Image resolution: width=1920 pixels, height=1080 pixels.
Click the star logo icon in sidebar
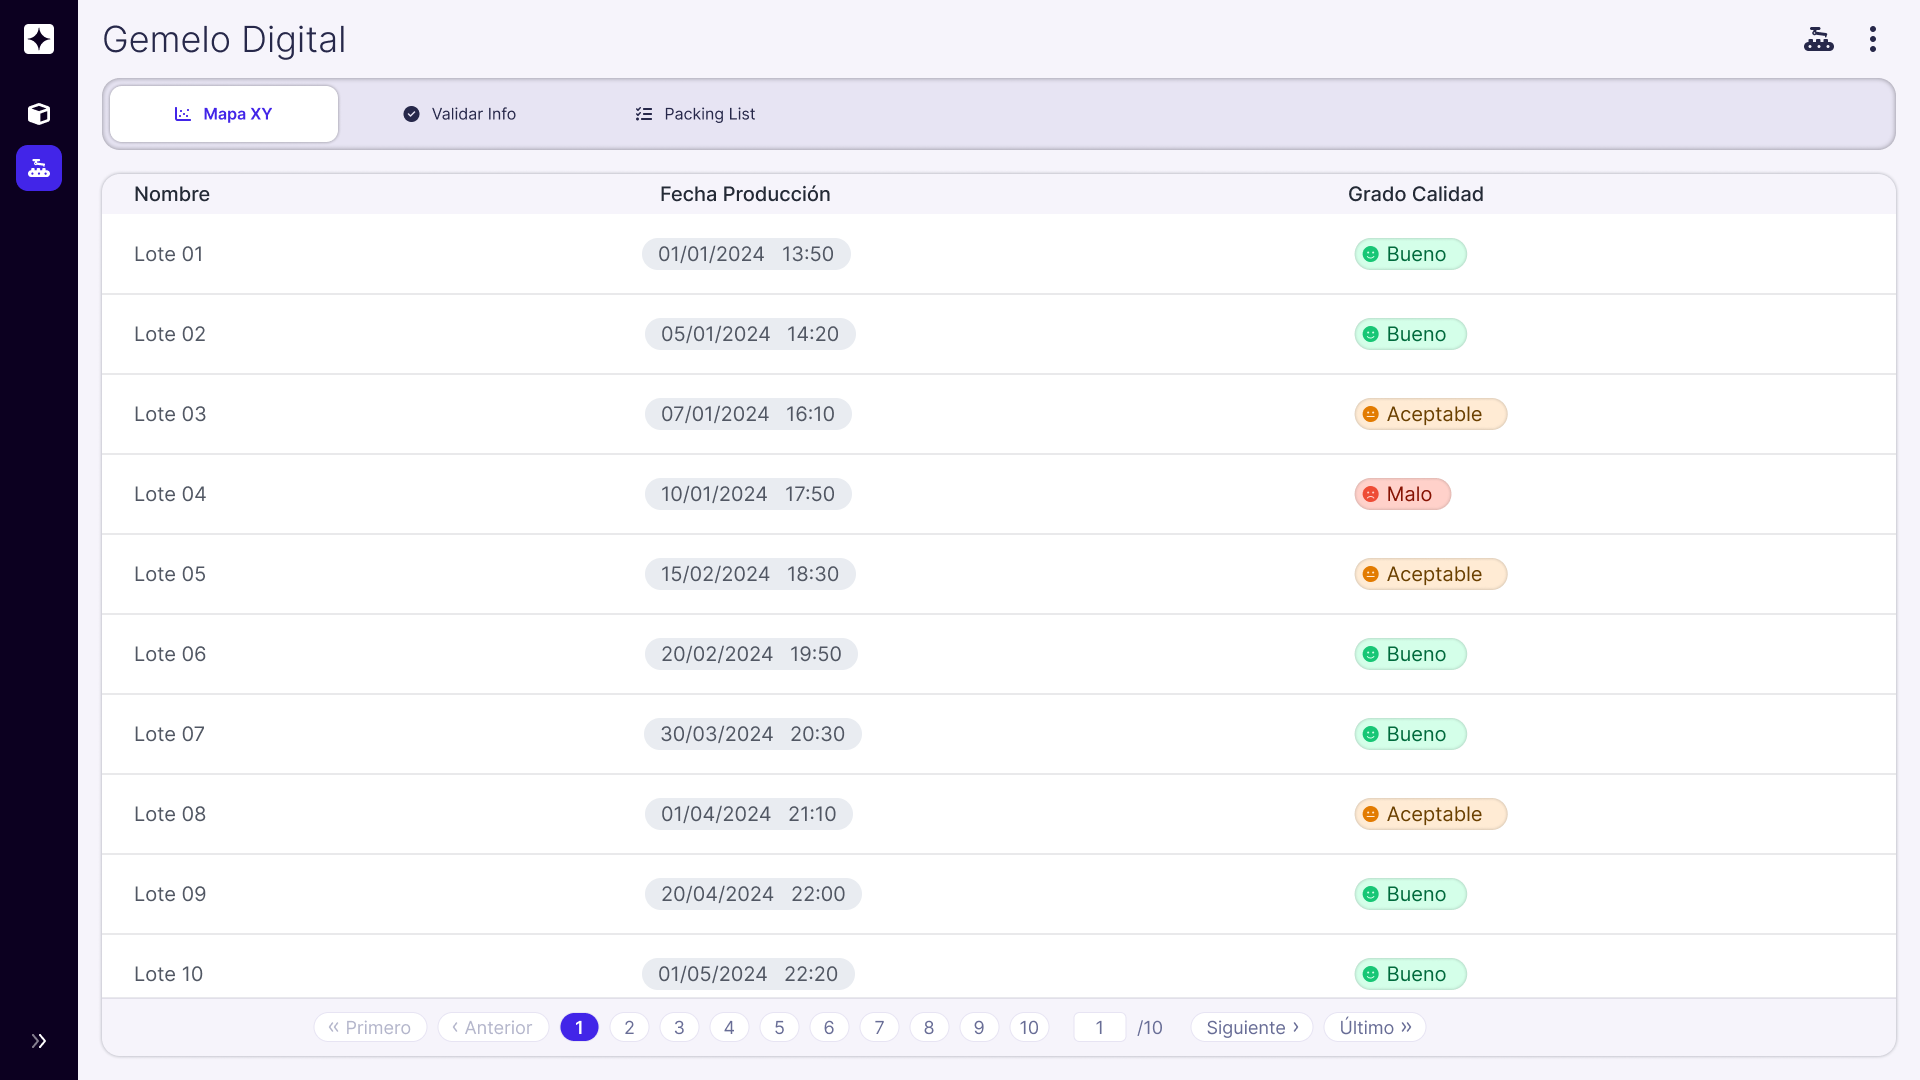tap(39, 39)
